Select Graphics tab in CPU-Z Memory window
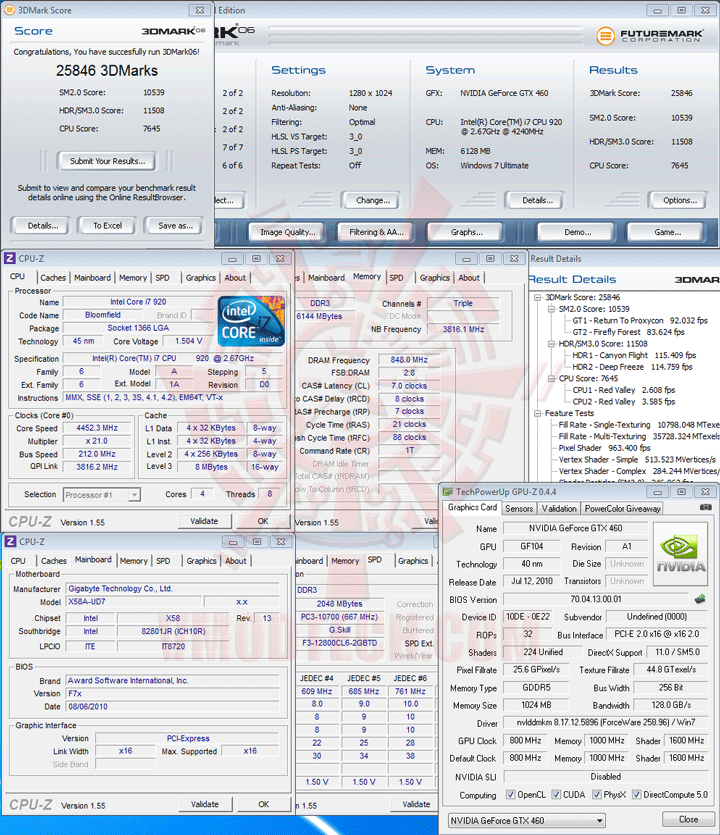This screenshot has height=835, width=720. click(x=435, y=277)
